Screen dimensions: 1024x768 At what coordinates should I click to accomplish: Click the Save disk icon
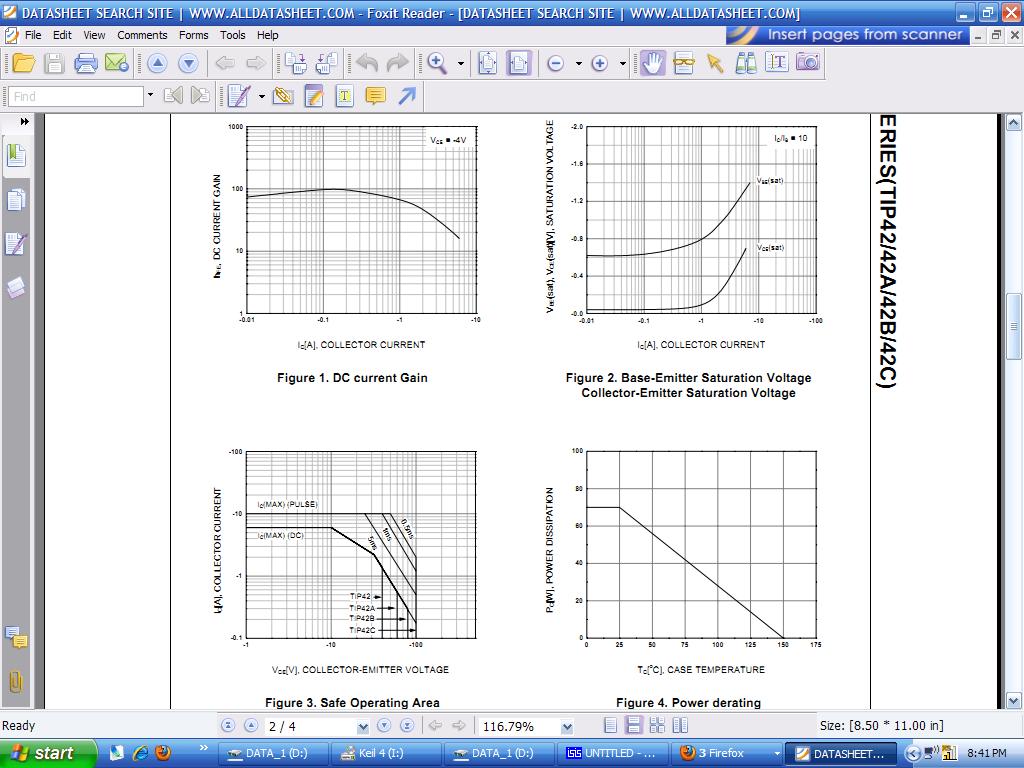tap(54, 63)
